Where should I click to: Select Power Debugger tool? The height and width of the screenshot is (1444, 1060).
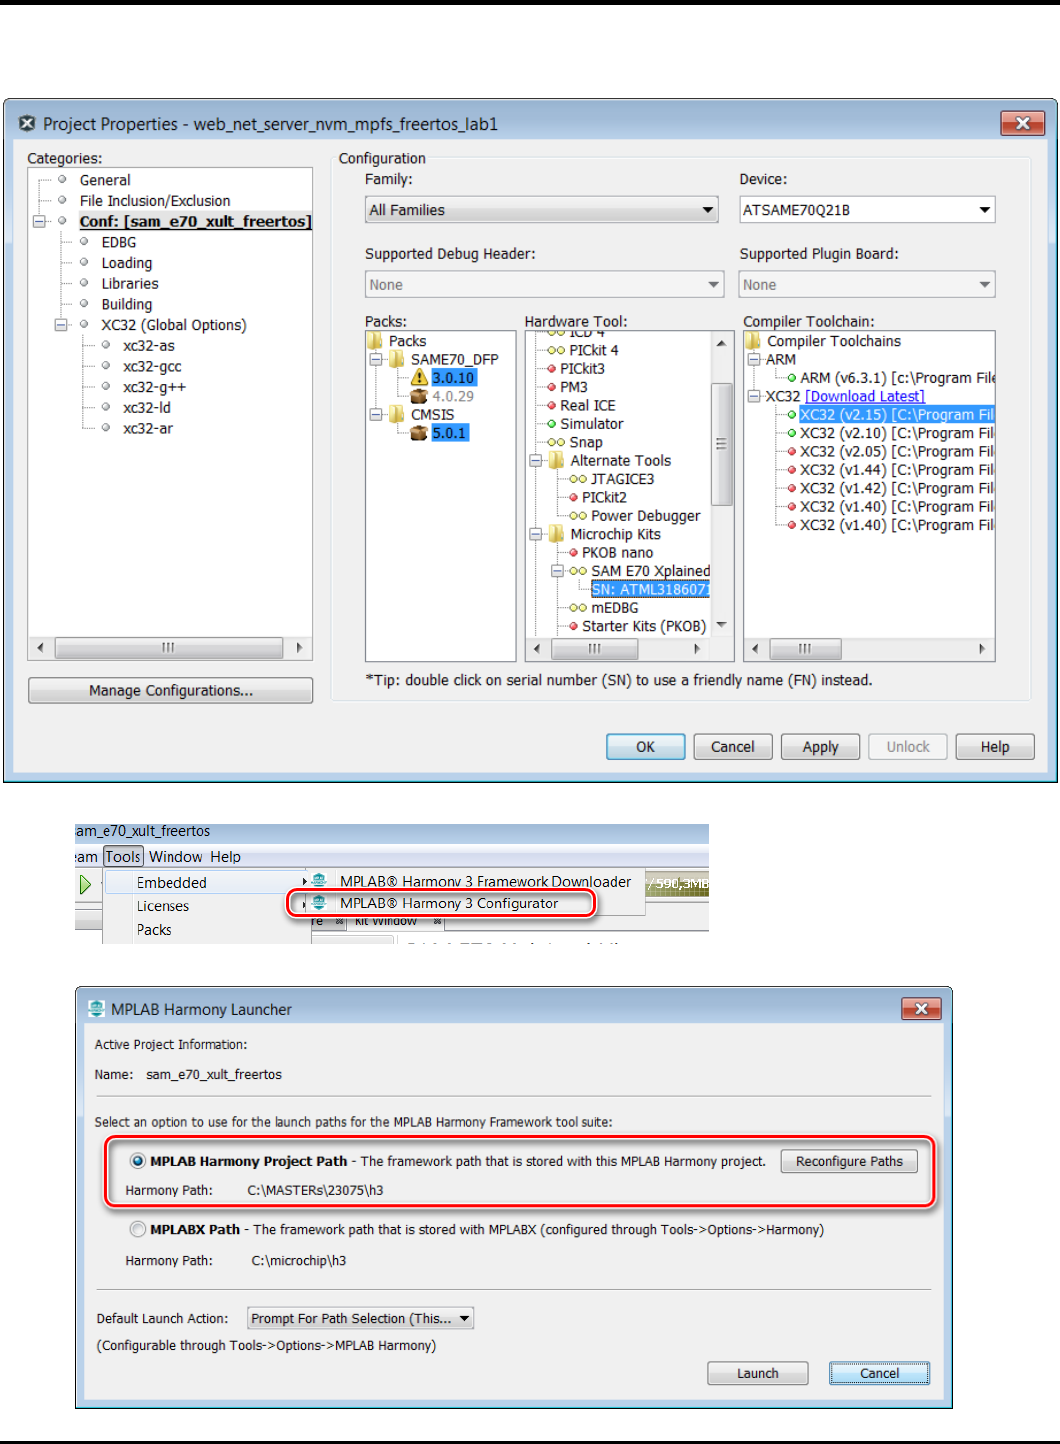(x=645, y=516)
